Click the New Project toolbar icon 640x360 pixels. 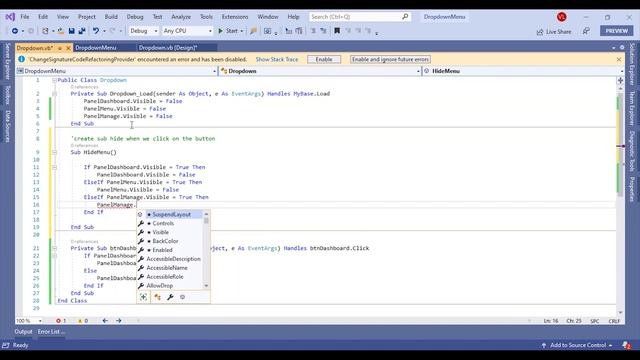pyautogui.click(x=45, y=31)
